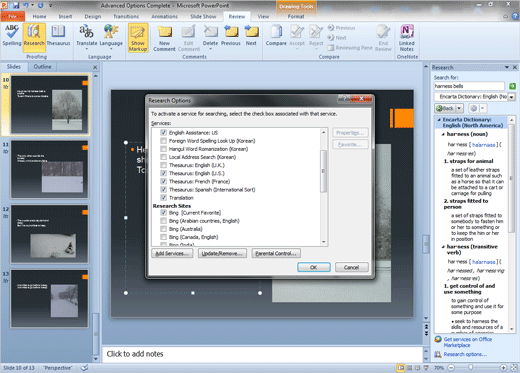Click the Translate icon

click(x=86, y=36)
